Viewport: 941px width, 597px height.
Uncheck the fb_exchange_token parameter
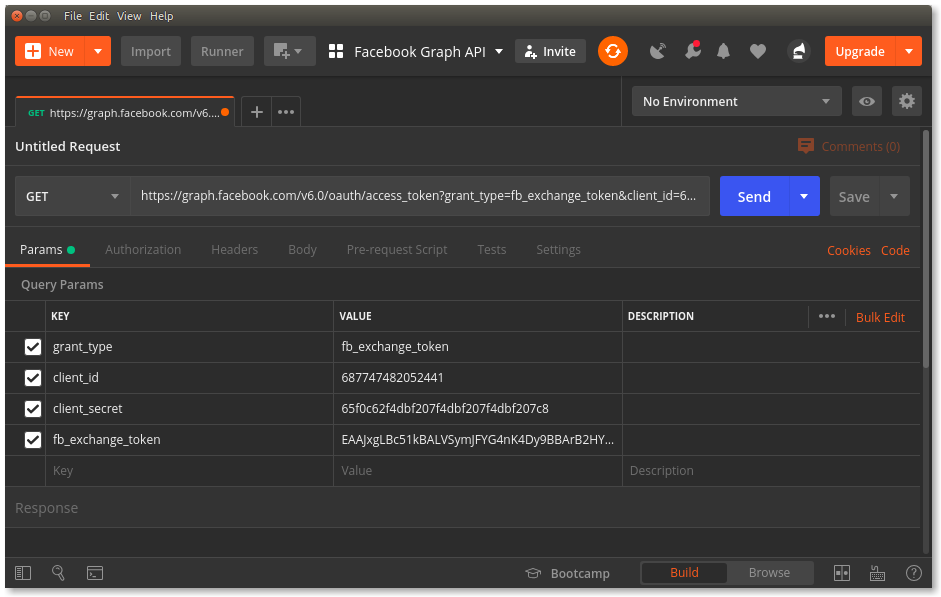tap(33, 440)
